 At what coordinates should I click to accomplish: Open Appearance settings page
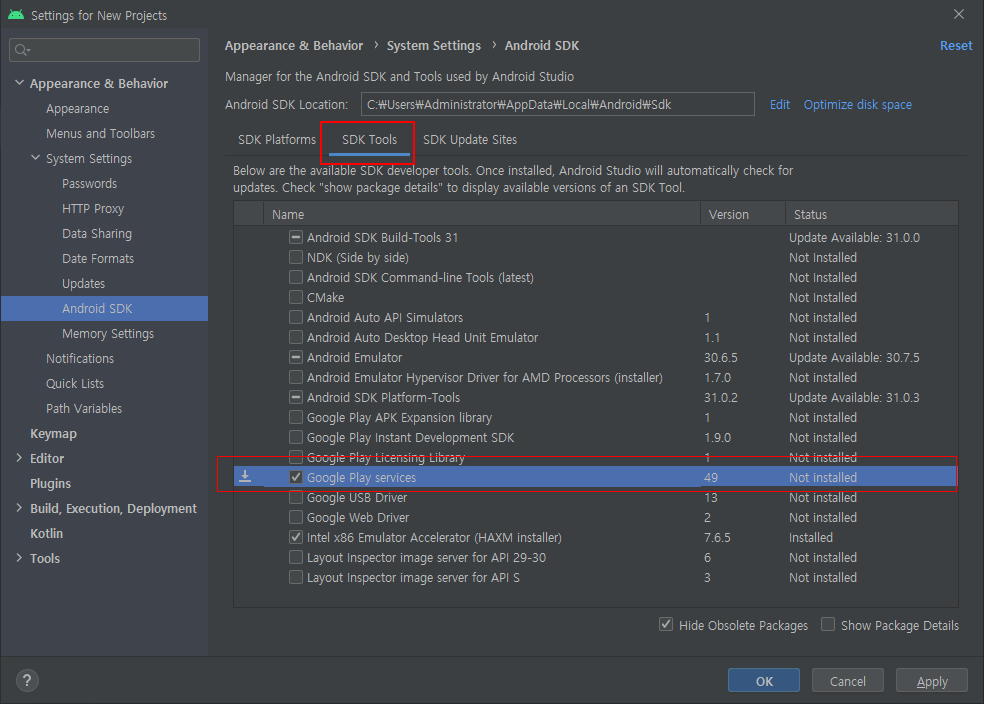[x=77, y=109]
